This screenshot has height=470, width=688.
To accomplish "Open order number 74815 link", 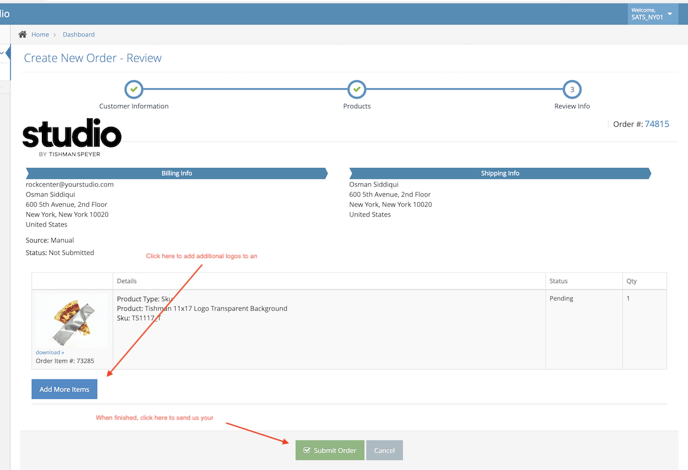I will (x=657, y=124).
